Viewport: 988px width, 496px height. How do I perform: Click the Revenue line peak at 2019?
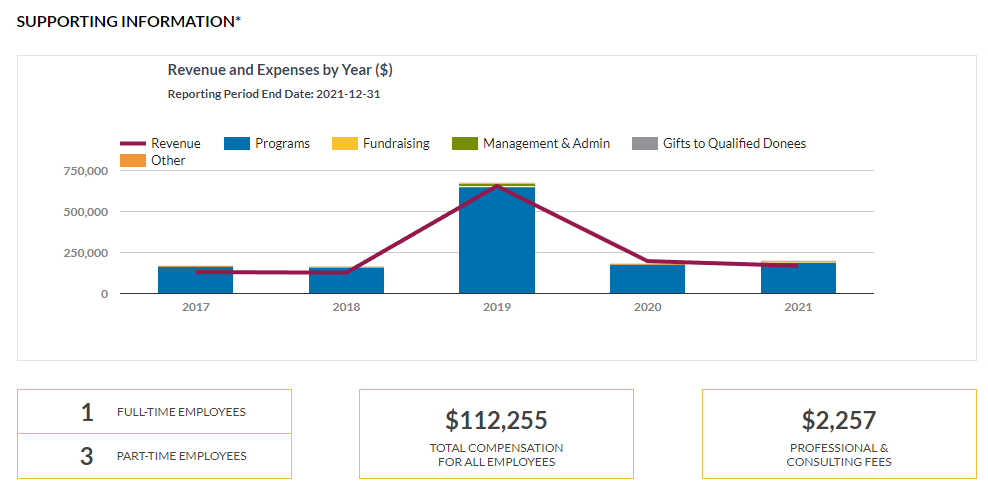497,186
